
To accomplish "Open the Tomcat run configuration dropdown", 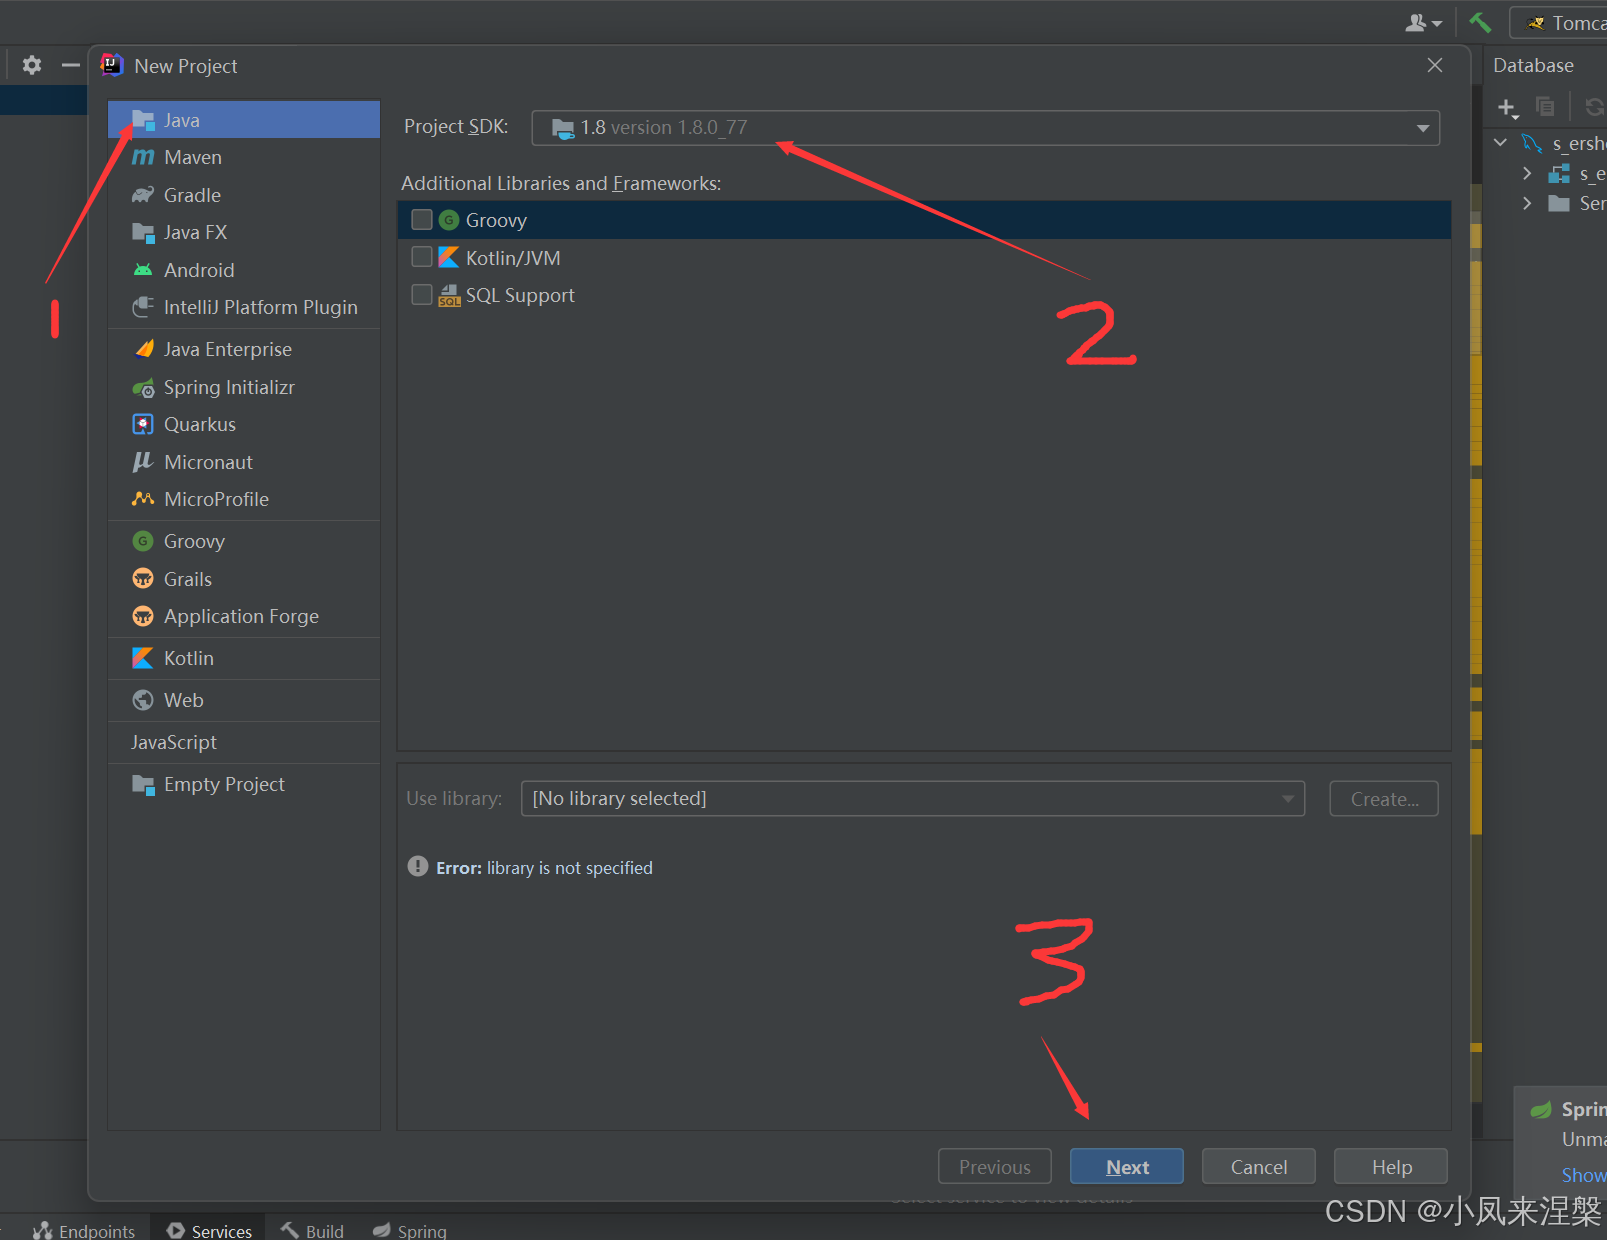I will point(1561,22).
